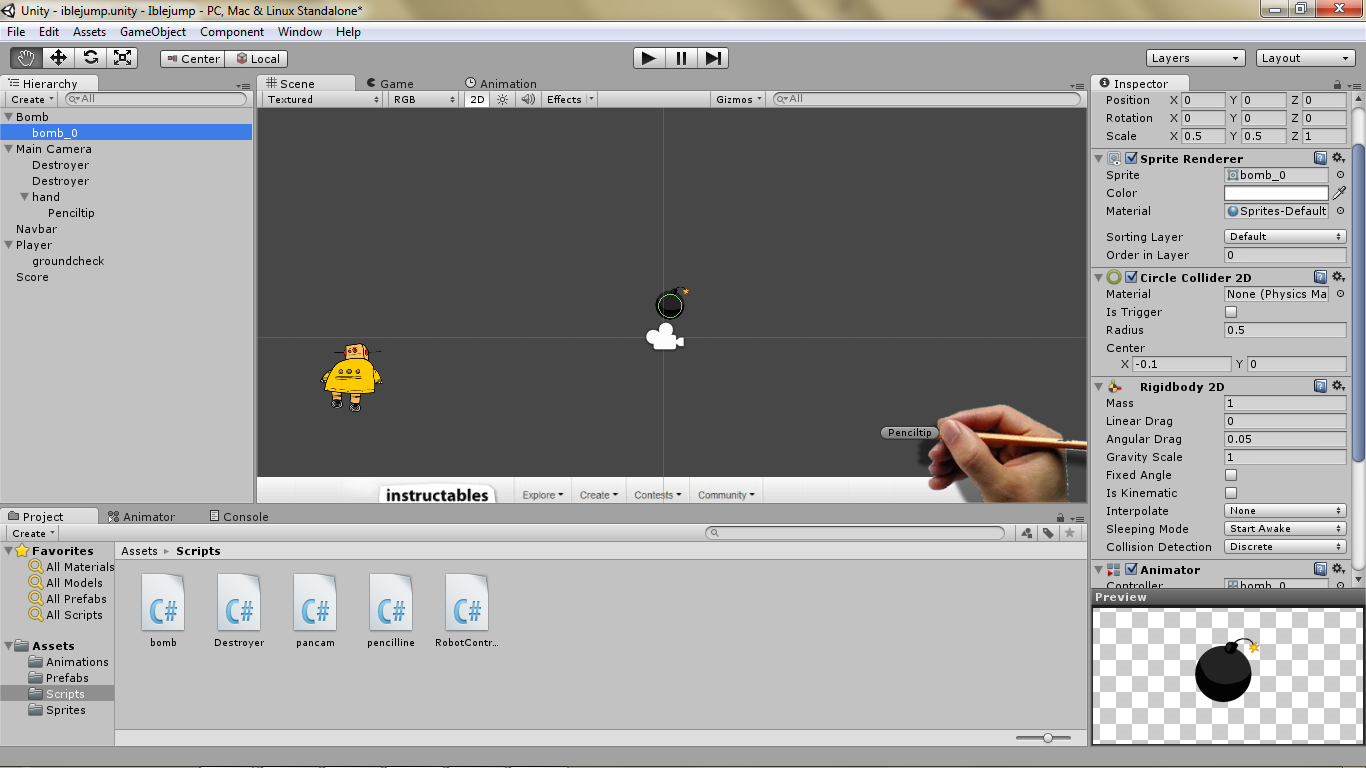Enable the Is Trigger checkbox
Screen dimensions: 1366x768
[1231, 312]
